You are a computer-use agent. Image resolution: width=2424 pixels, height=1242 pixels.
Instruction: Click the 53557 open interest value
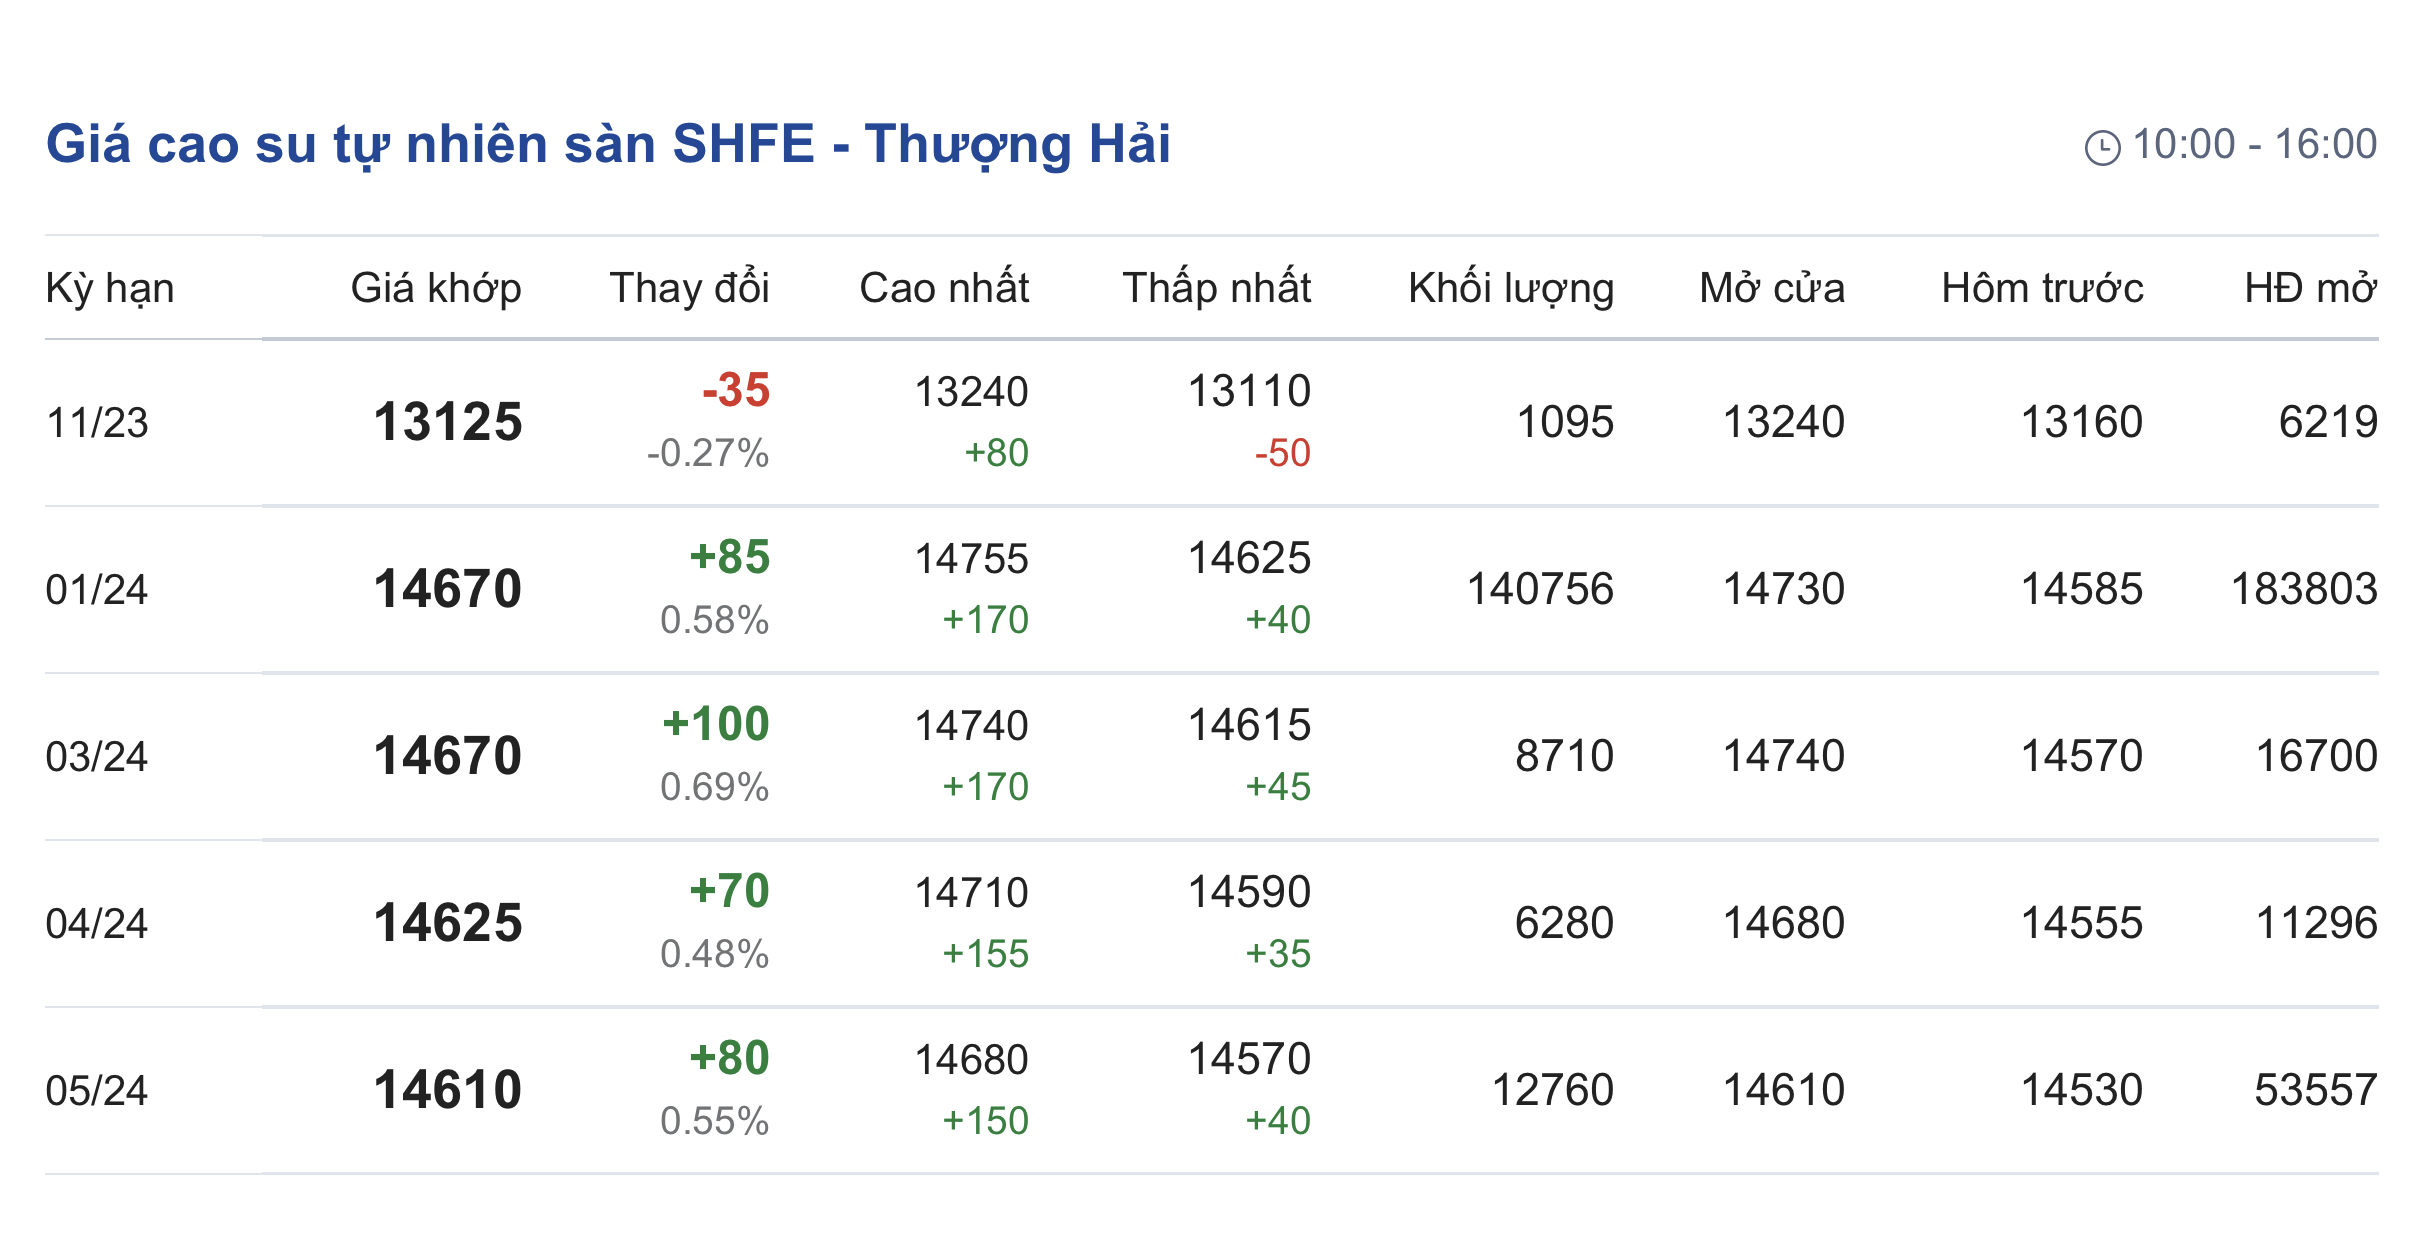(x=2315, y=1090)
